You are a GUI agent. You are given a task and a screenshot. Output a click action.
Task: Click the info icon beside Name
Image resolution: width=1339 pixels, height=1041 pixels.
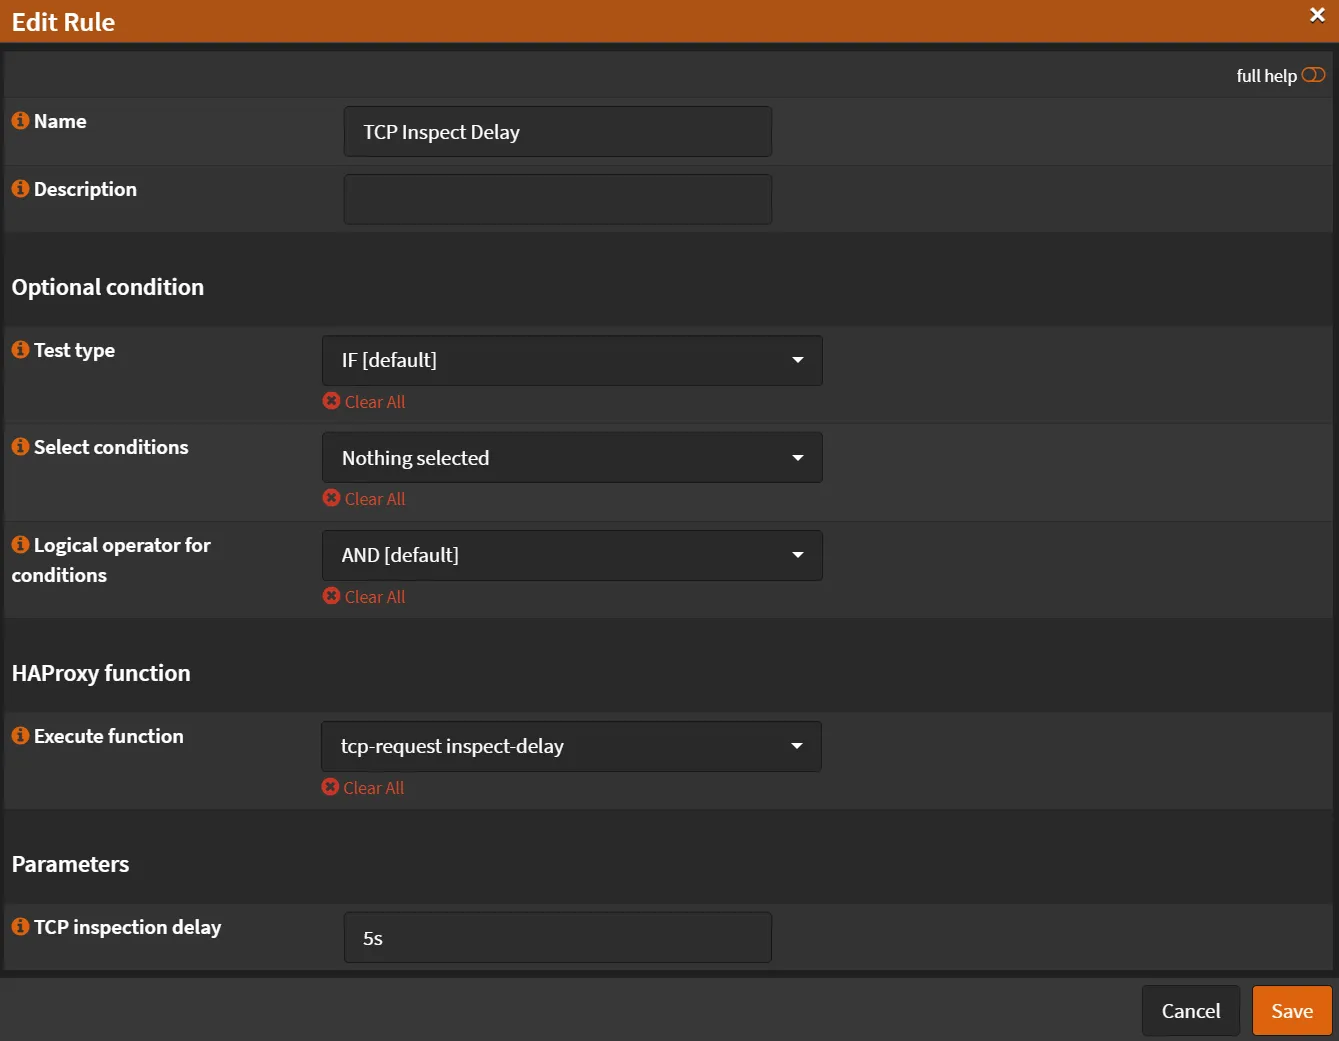[20, 121]
